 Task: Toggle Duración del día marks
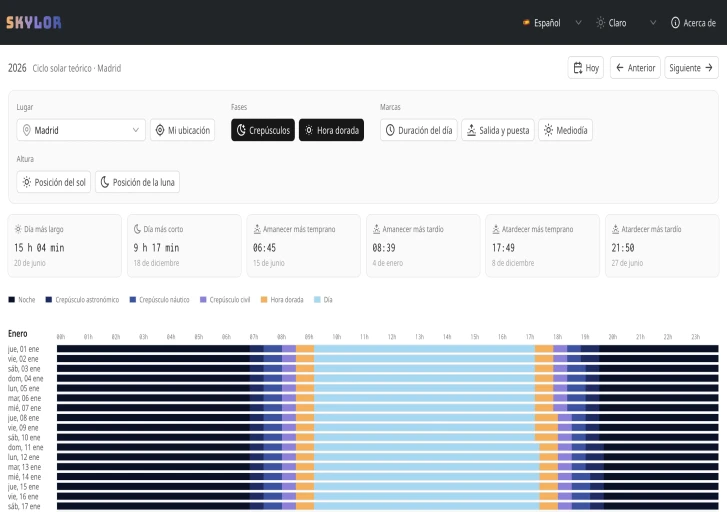419,130
